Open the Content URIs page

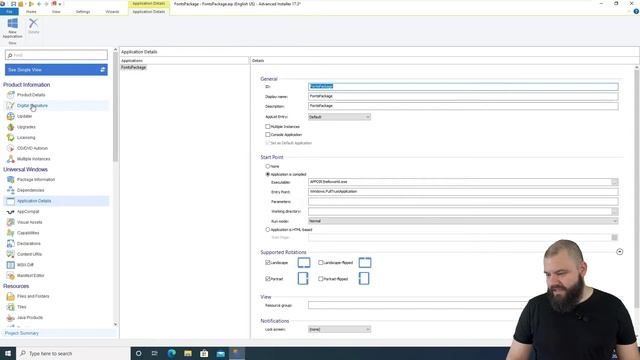click(29, 254)
